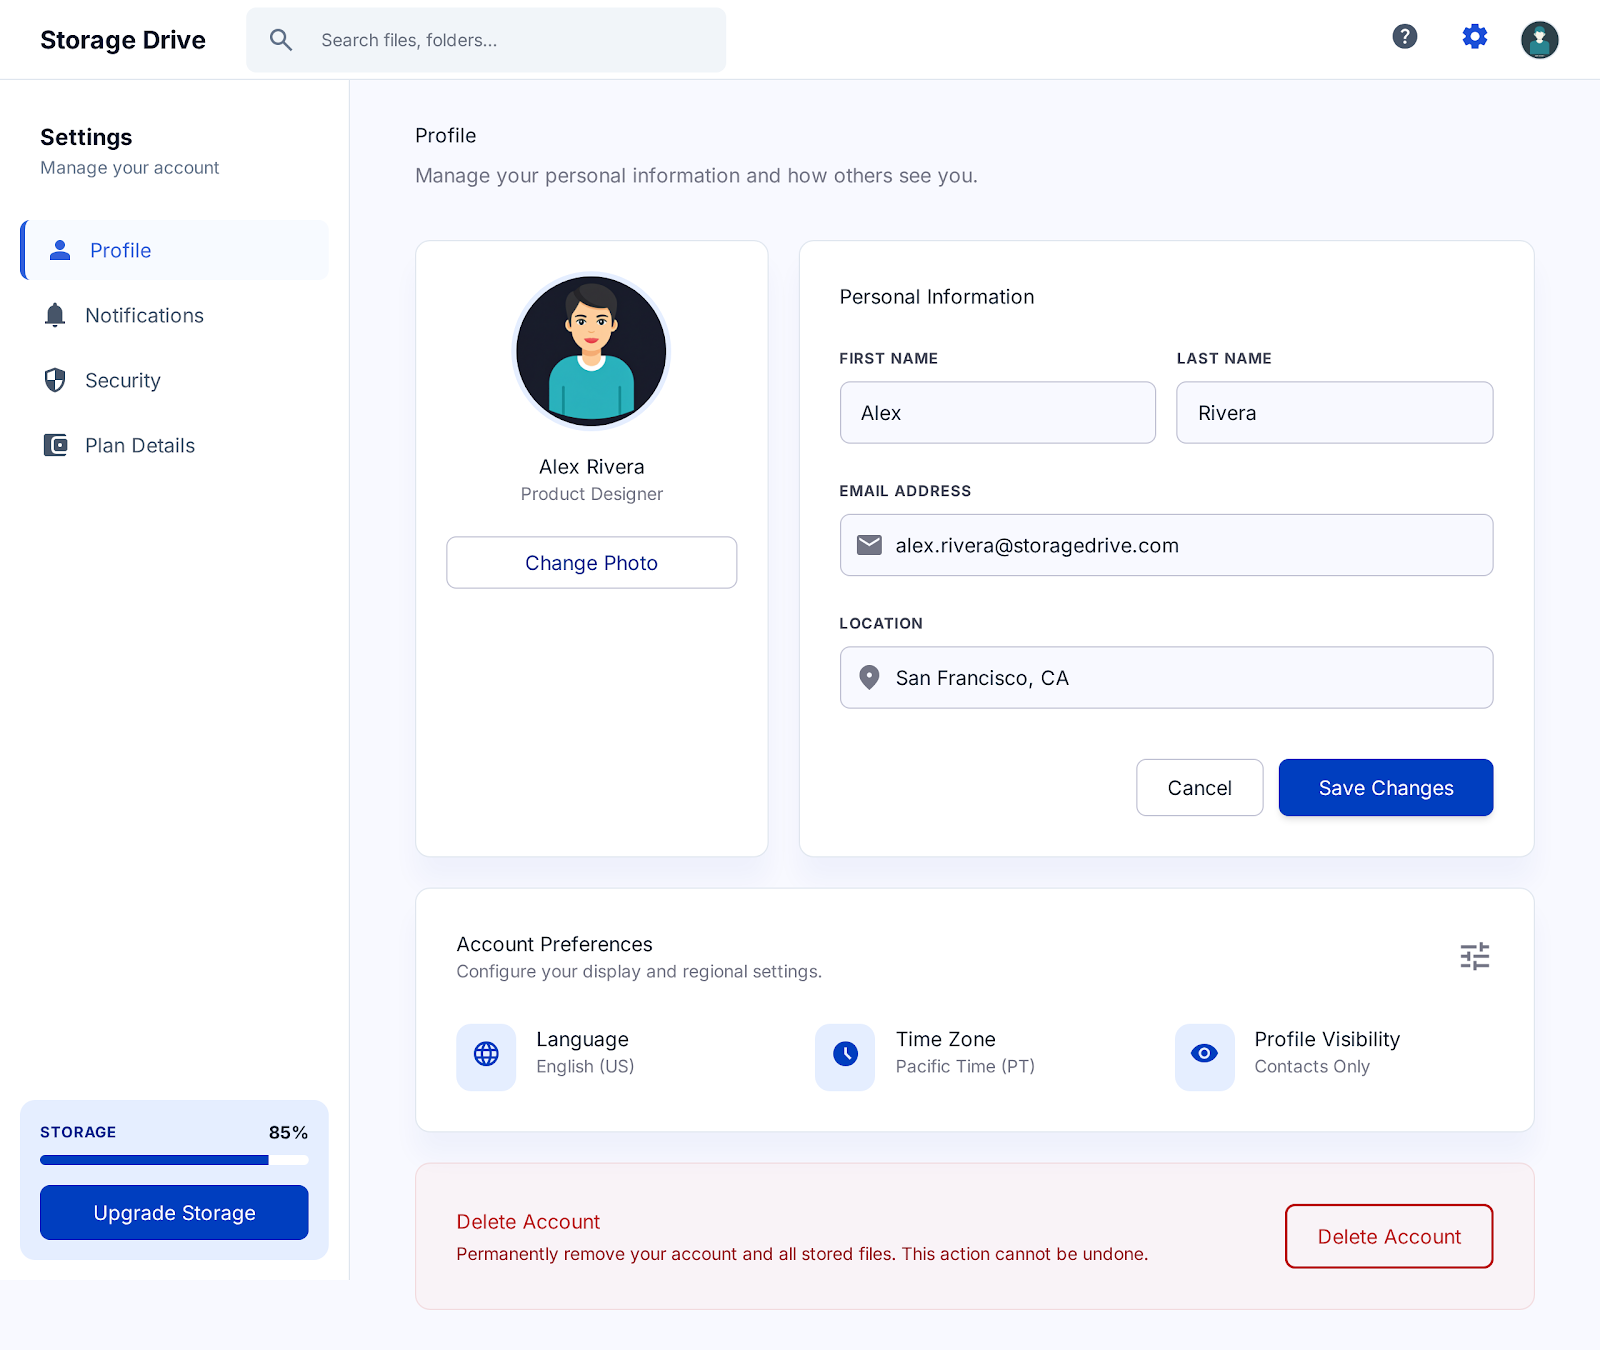This screenshot has width=1600, height=1350.
Task: Click the Upgrade Storage button
Action: 174,1213
